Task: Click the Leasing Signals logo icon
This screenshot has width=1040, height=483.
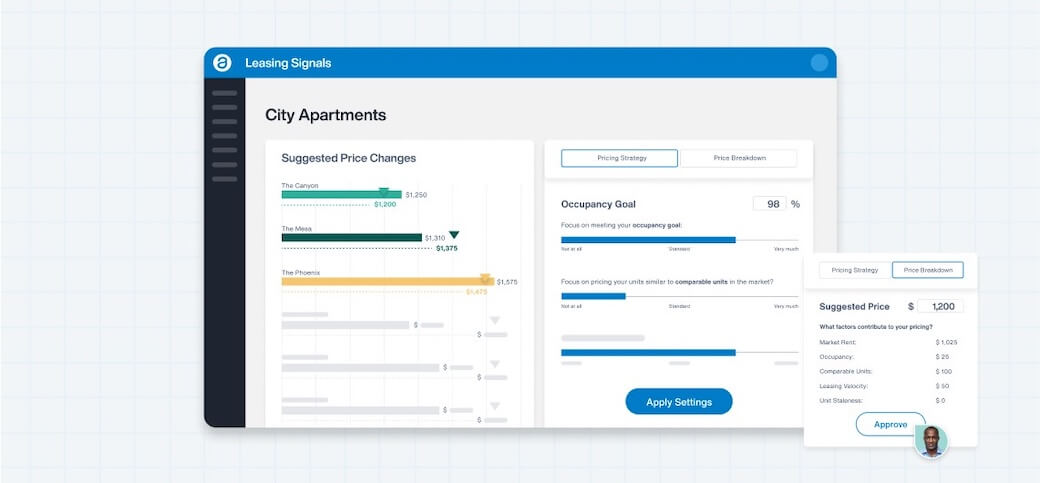Action: tap(222, 63)
